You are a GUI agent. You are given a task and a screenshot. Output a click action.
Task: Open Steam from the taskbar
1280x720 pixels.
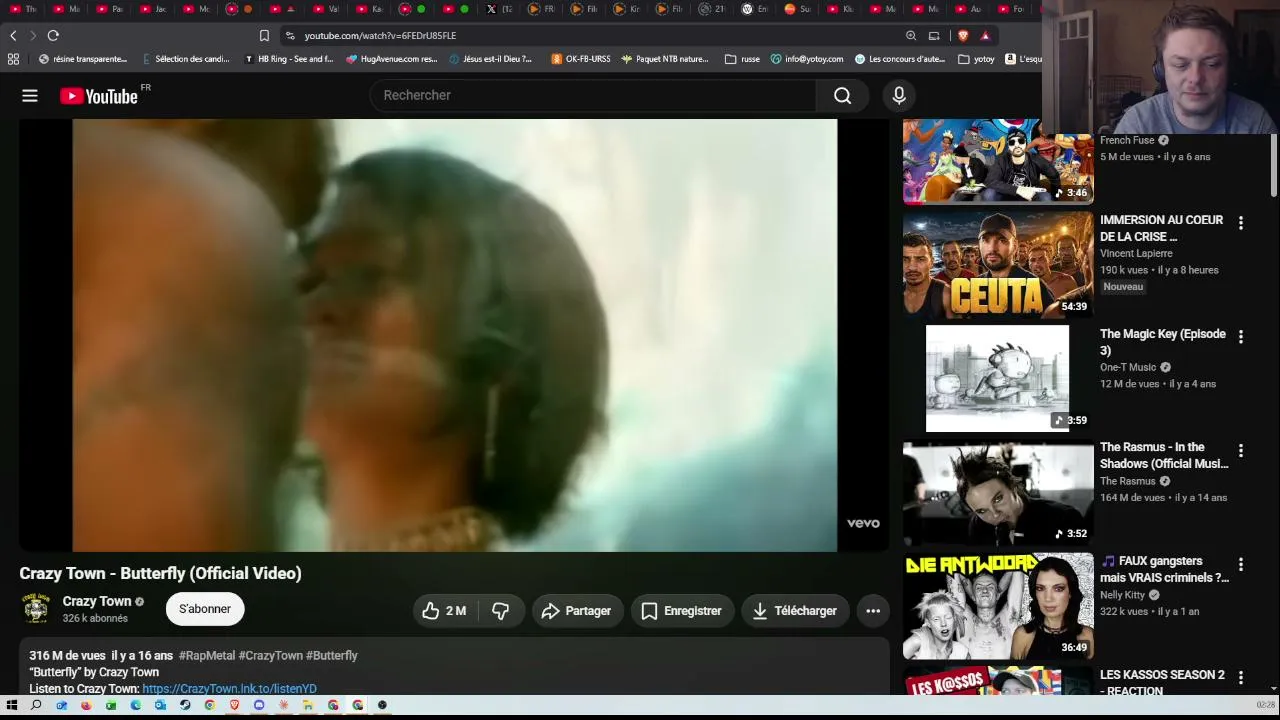coord(185,705)
